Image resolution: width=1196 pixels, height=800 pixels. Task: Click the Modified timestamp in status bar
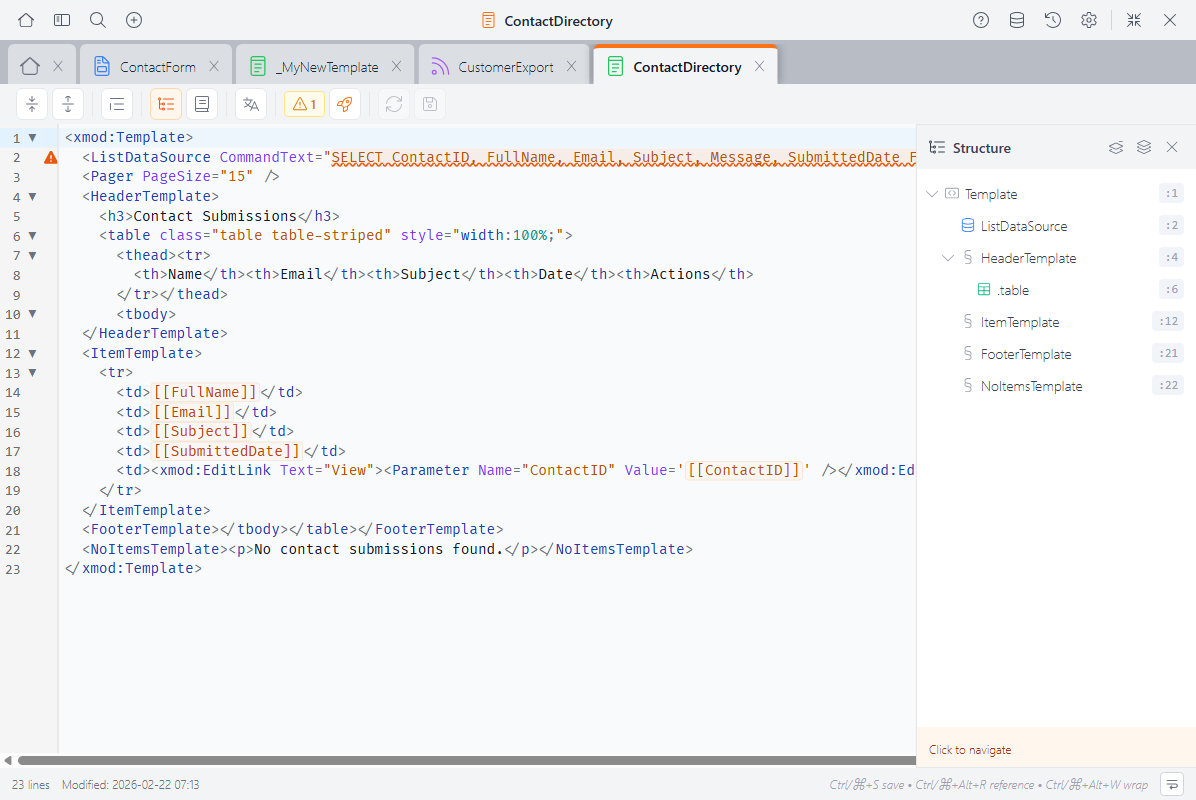click(130, 785)
